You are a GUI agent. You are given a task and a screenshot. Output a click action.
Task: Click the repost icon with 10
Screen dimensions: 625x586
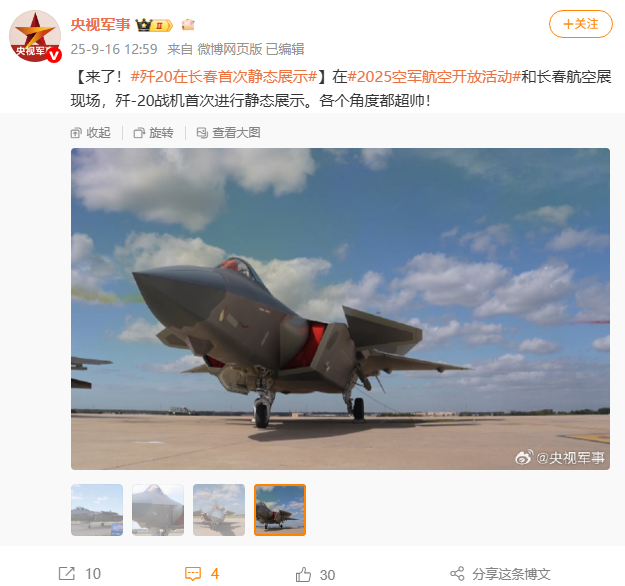67,574
